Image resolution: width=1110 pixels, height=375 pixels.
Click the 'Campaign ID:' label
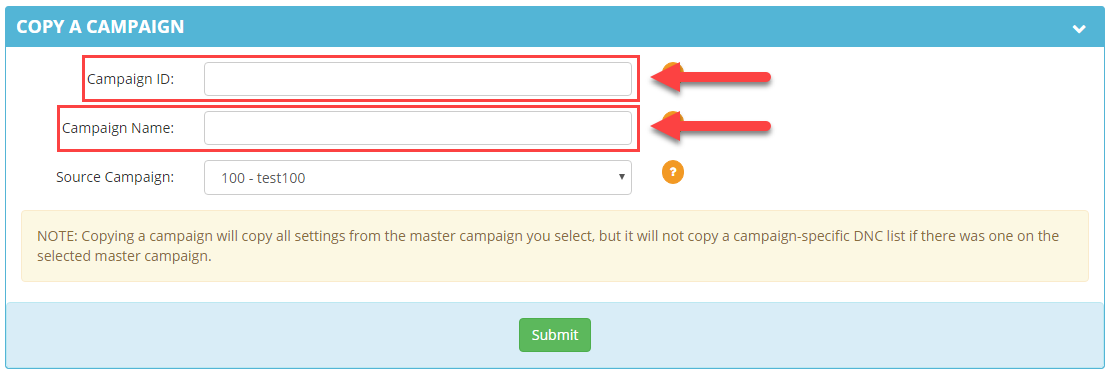pyautogui.click(x=130, y=79)
